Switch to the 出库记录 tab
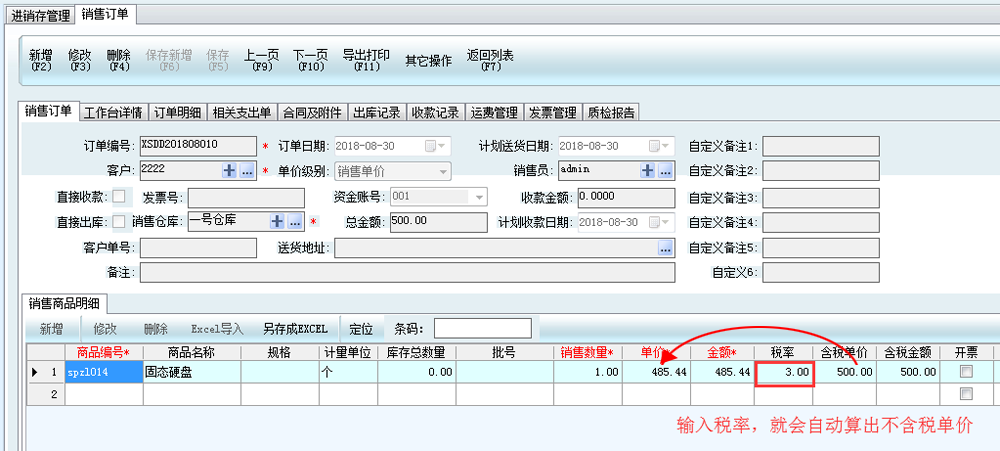Image resolution: width=1000 pixels, height=451 pixels. click(378, 113)
